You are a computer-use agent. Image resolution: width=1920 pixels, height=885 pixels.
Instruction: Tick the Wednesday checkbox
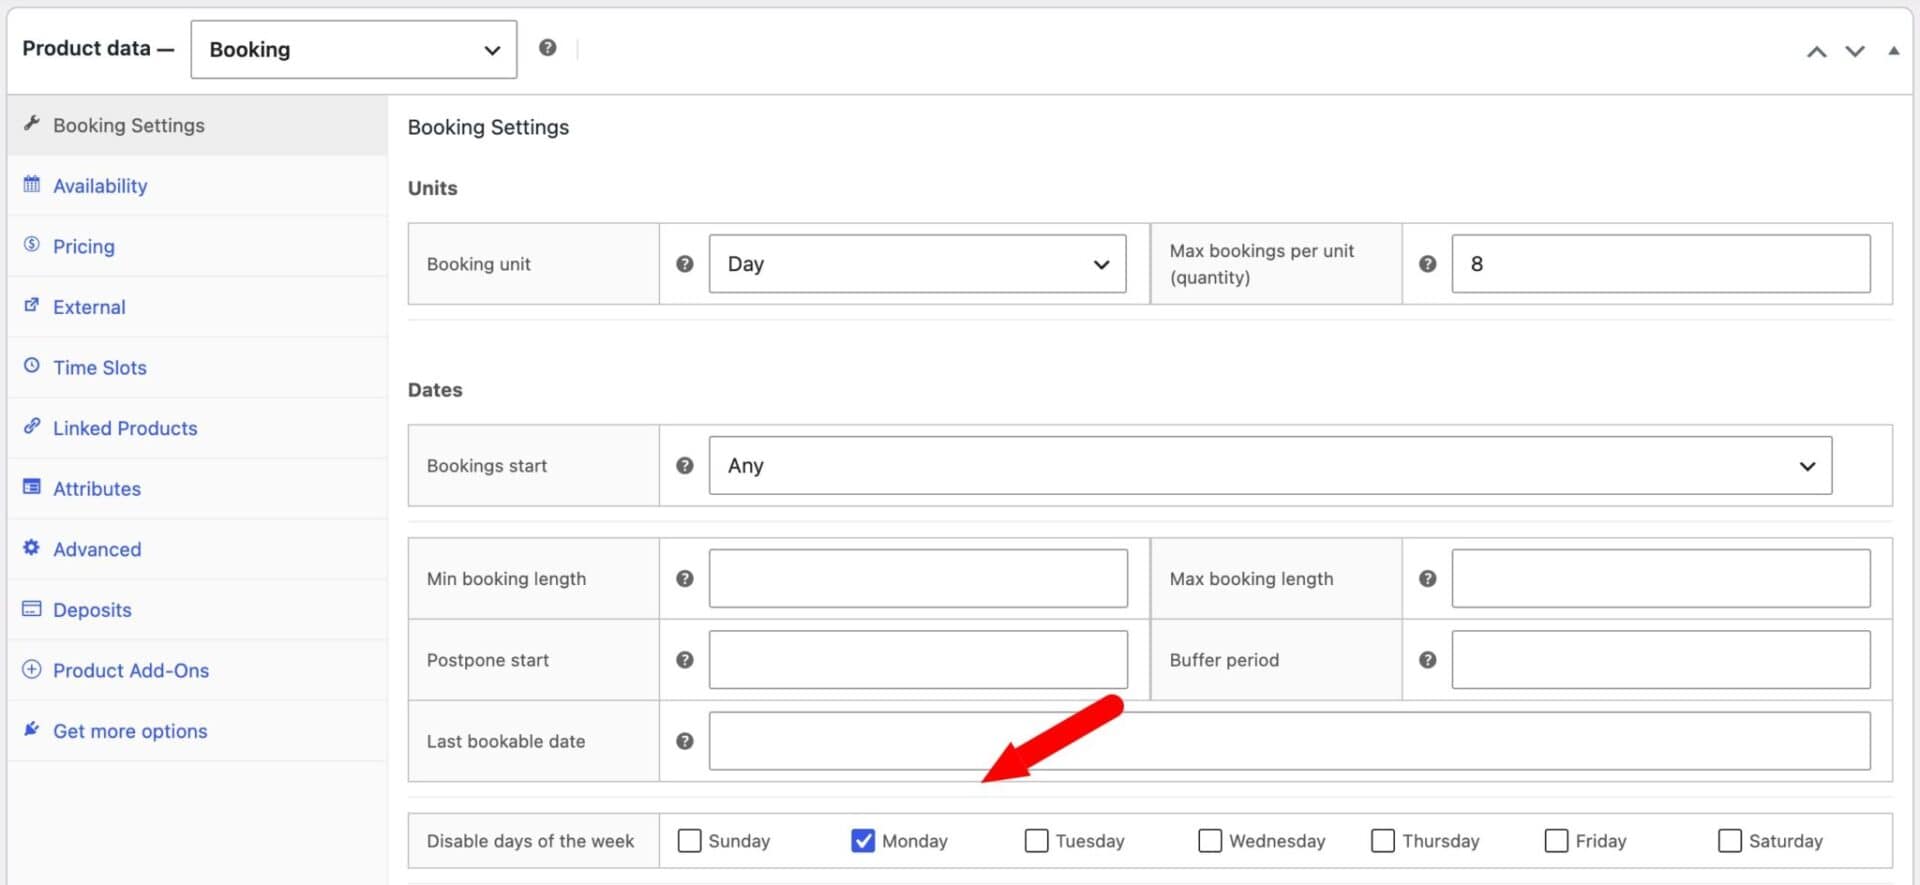tap(1210, 841)
